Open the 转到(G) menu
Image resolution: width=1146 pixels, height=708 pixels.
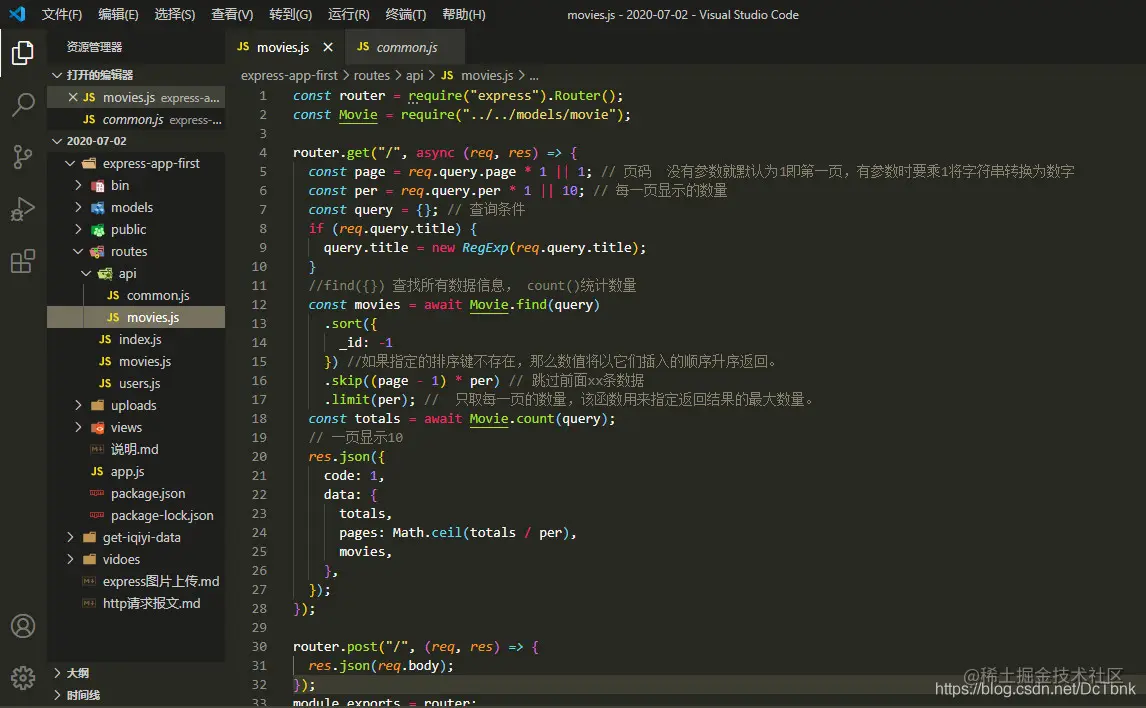290,14
